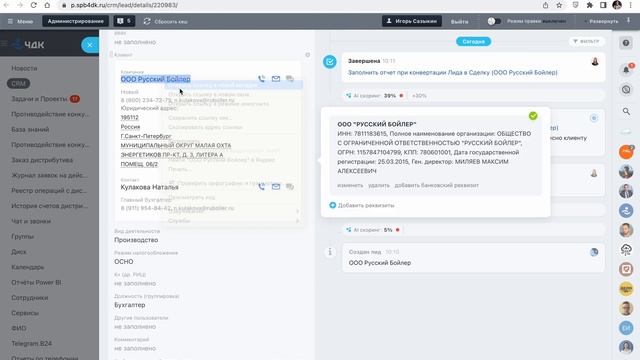Open help question mark icon
Image resolution: width=640 pixels, height=360 pixels.
coord(626,43)
